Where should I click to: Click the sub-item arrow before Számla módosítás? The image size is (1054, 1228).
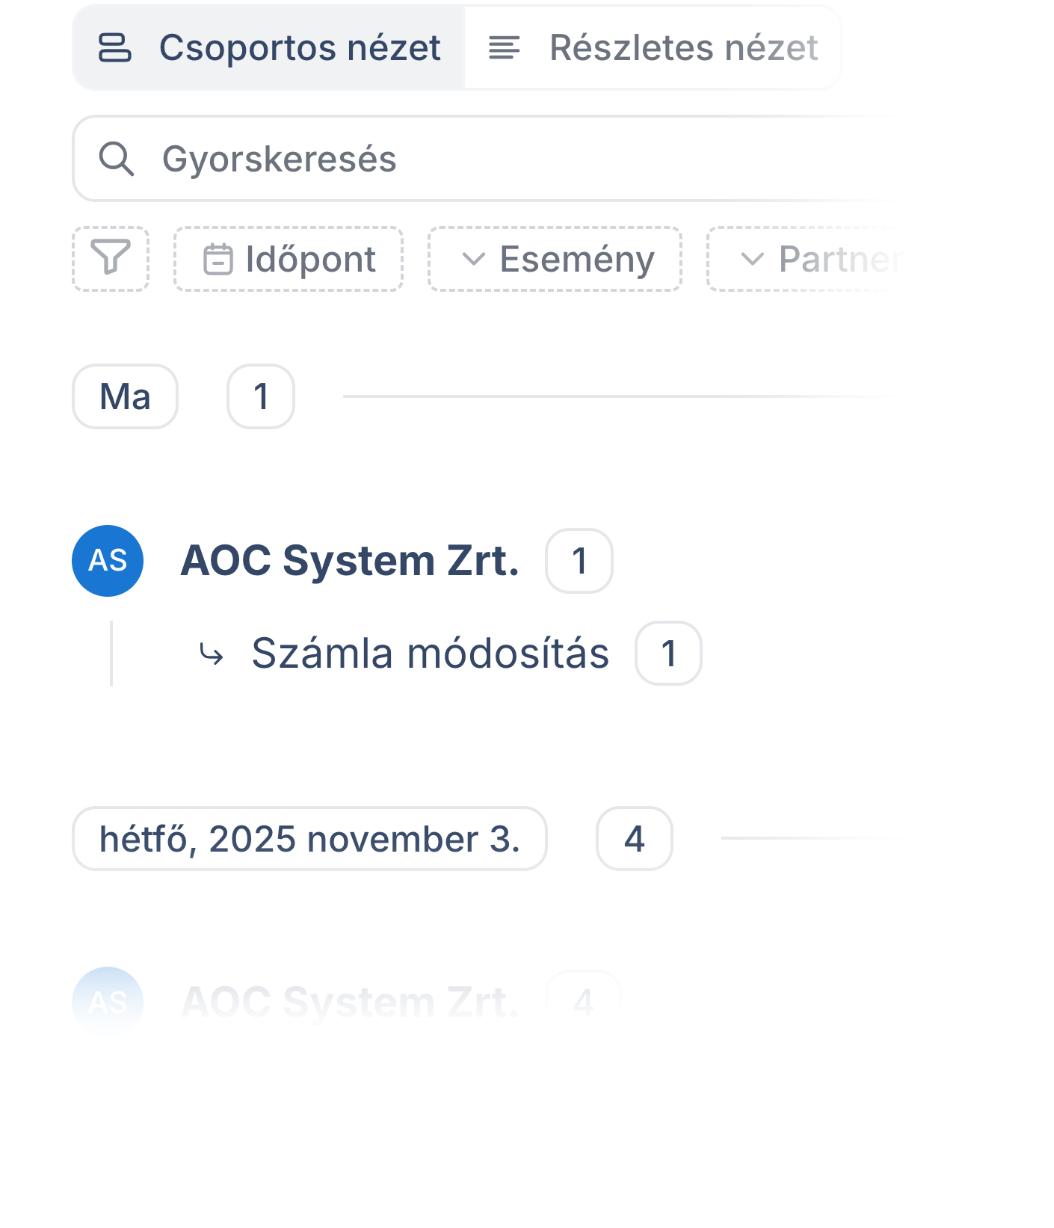(211, 654)
